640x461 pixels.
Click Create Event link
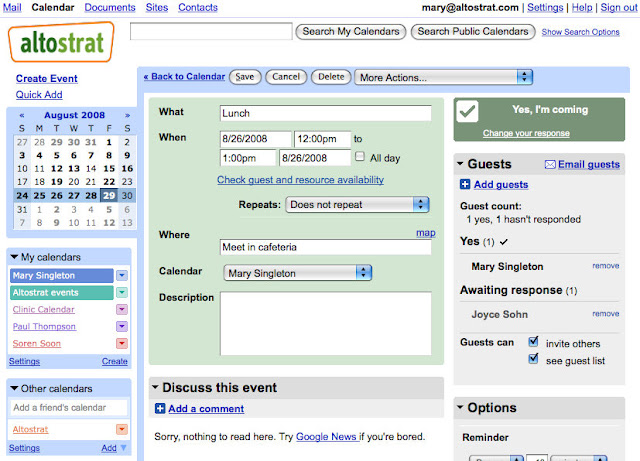pos(47,78)
